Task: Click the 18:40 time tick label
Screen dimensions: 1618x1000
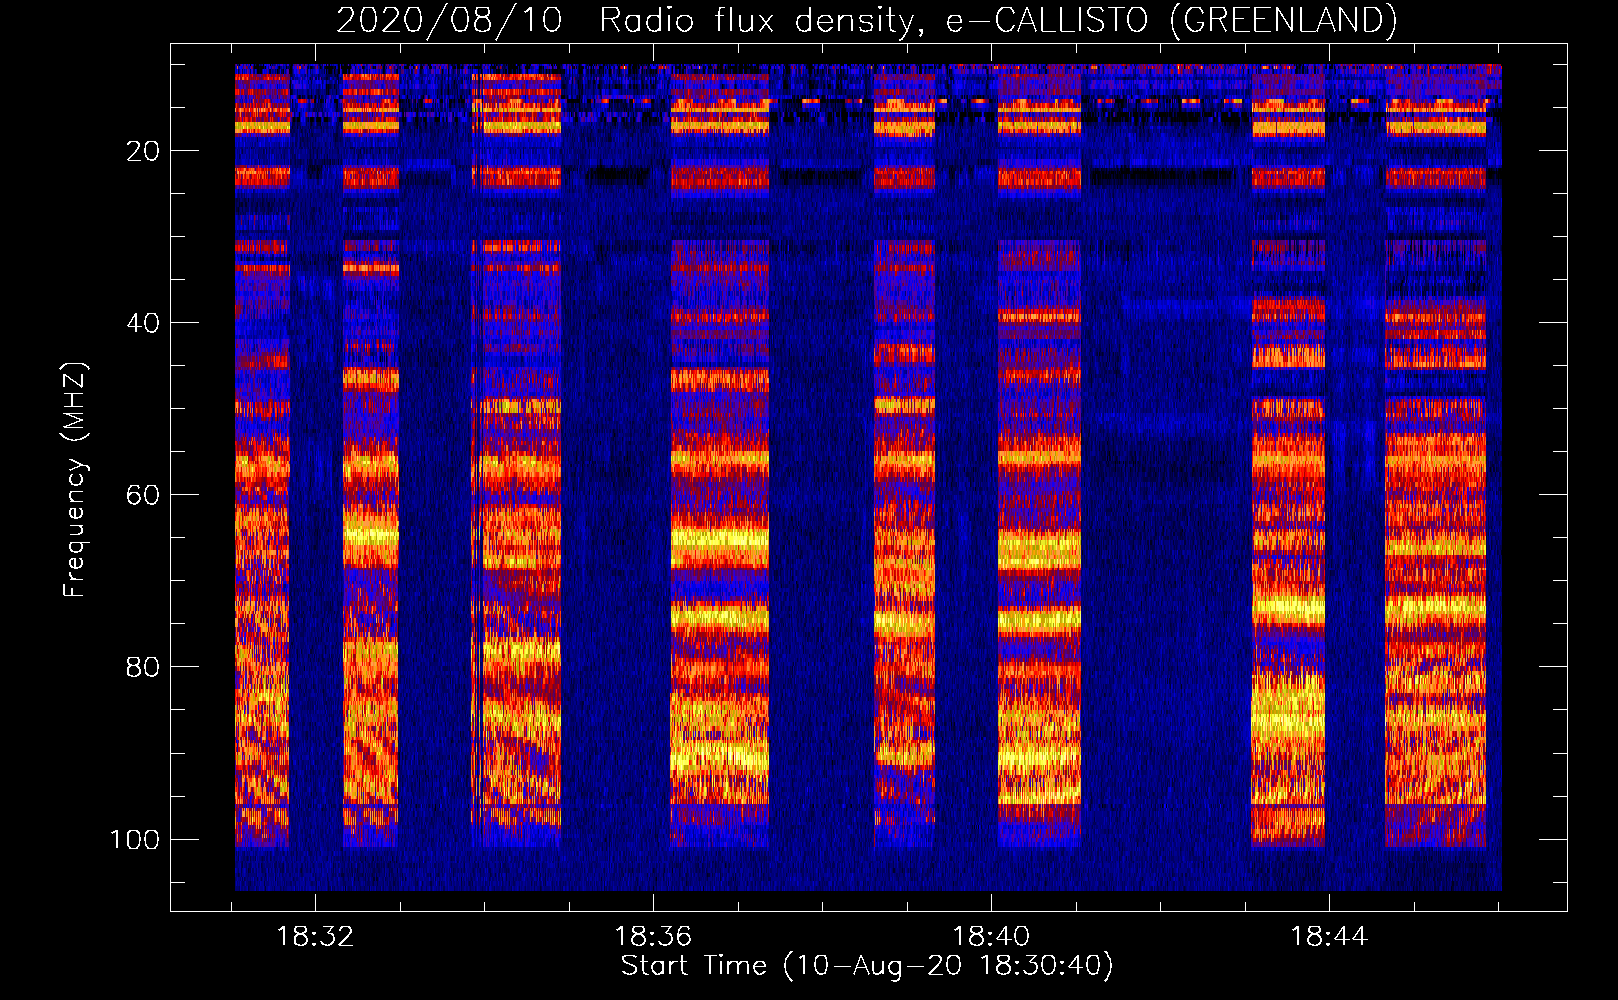Action: (991, 937)
